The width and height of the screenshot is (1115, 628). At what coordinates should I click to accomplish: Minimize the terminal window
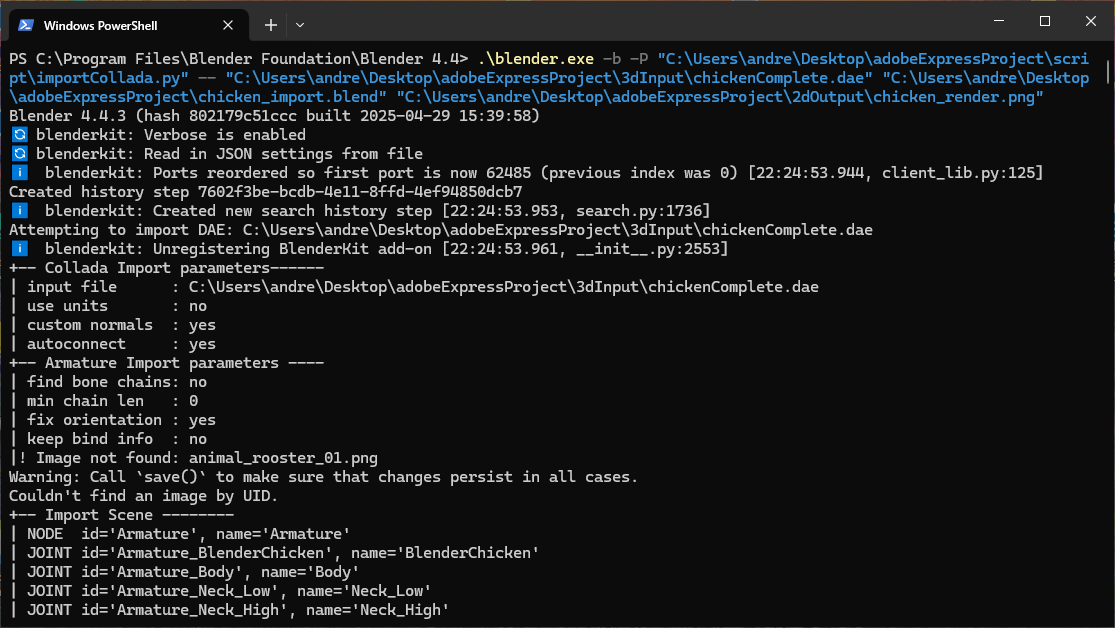(x=999, y=21)
